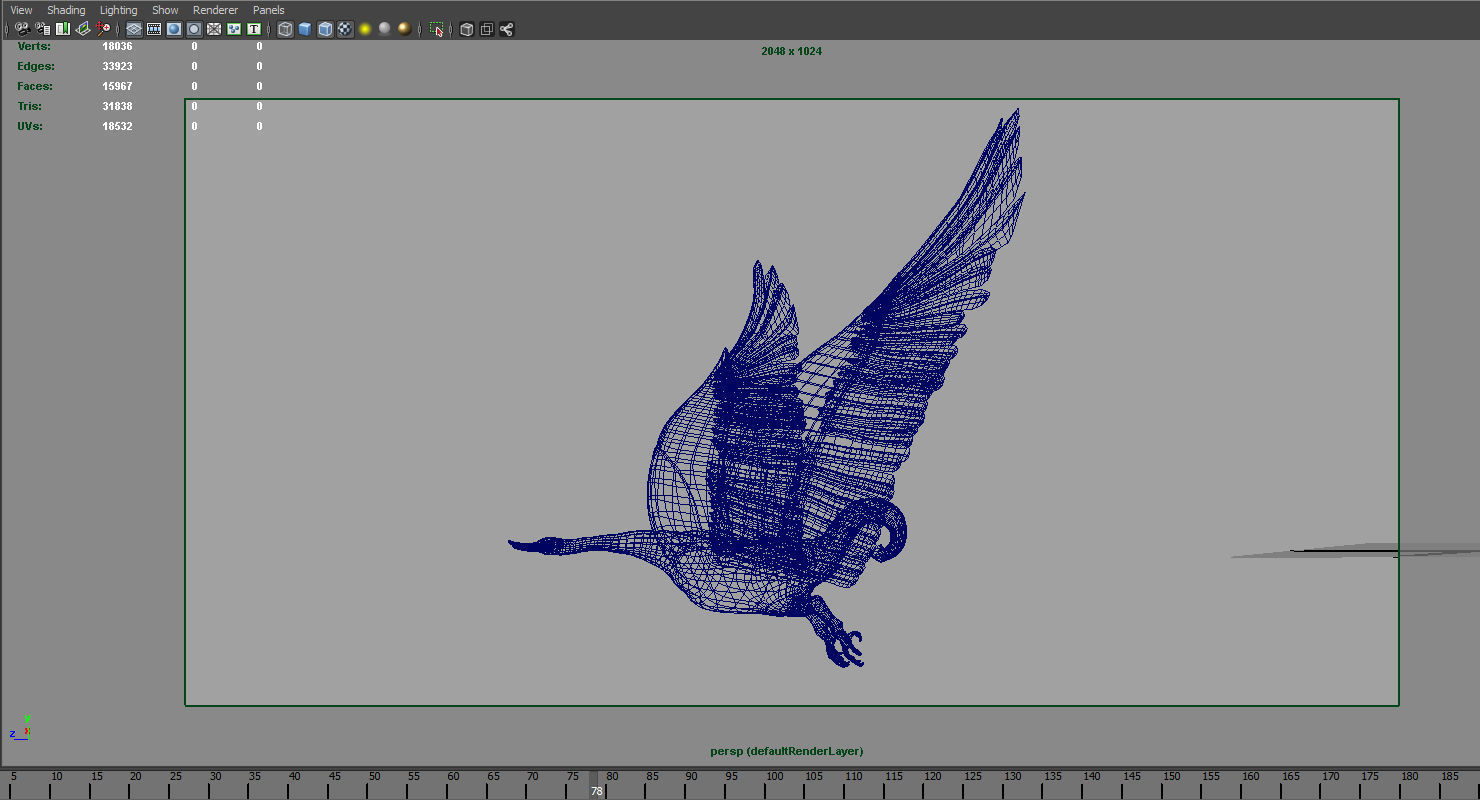Click X-Ray Active Components icon
This screenshot has height=800, width=1480.
coord(486,29)
